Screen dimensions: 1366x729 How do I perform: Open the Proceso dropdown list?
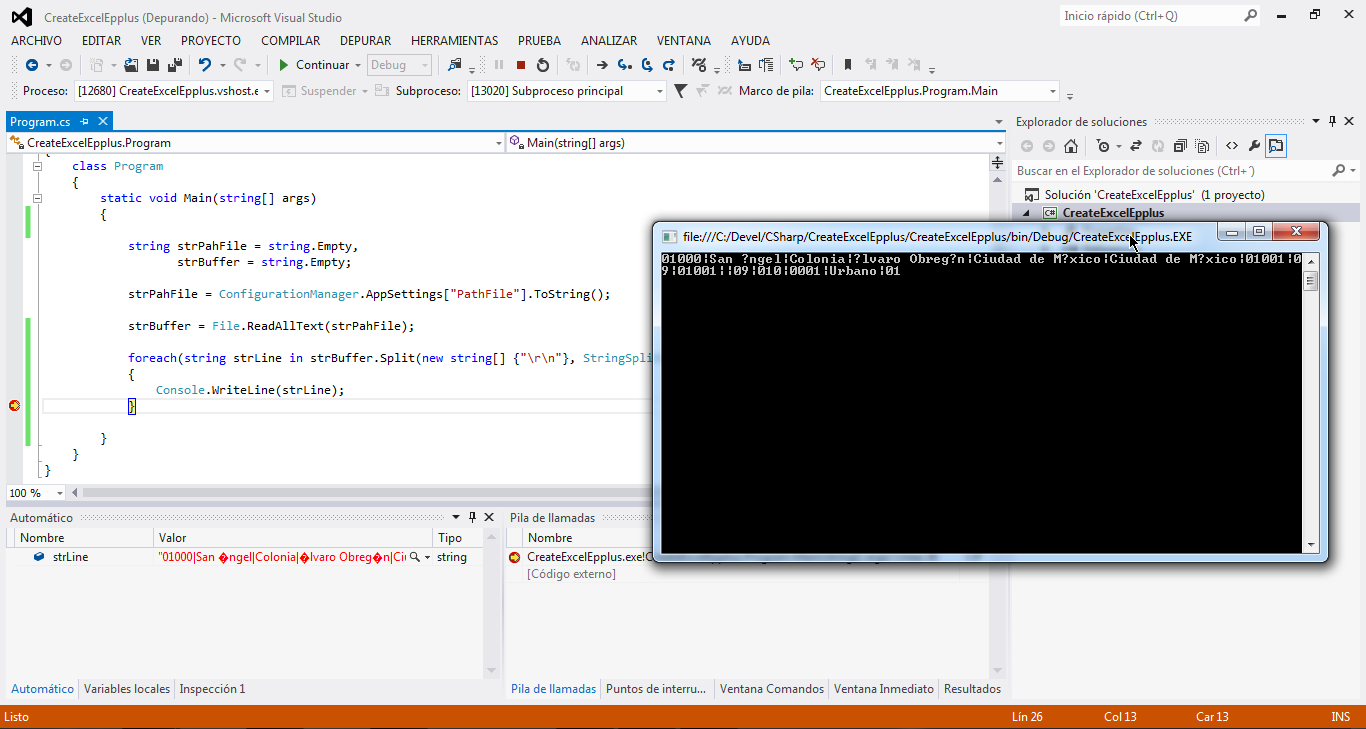(265, 91)
